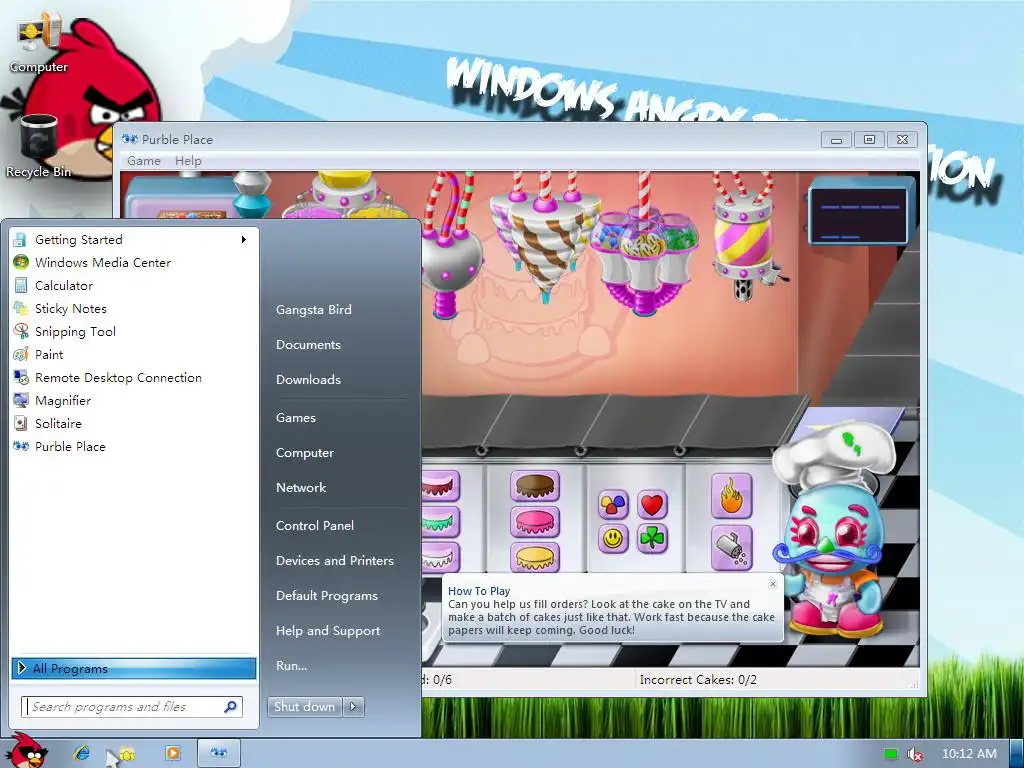Activate the flame topping button
This screenshot has height=768, width=1024.
[x=731, y=496]
